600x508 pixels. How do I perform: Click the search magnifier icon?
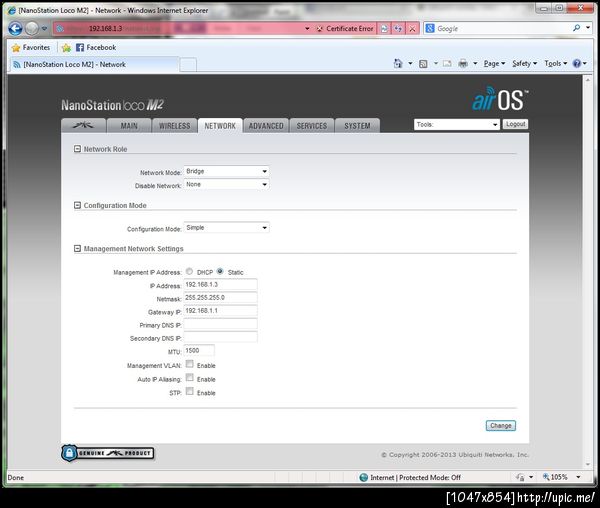coord(576,28)
